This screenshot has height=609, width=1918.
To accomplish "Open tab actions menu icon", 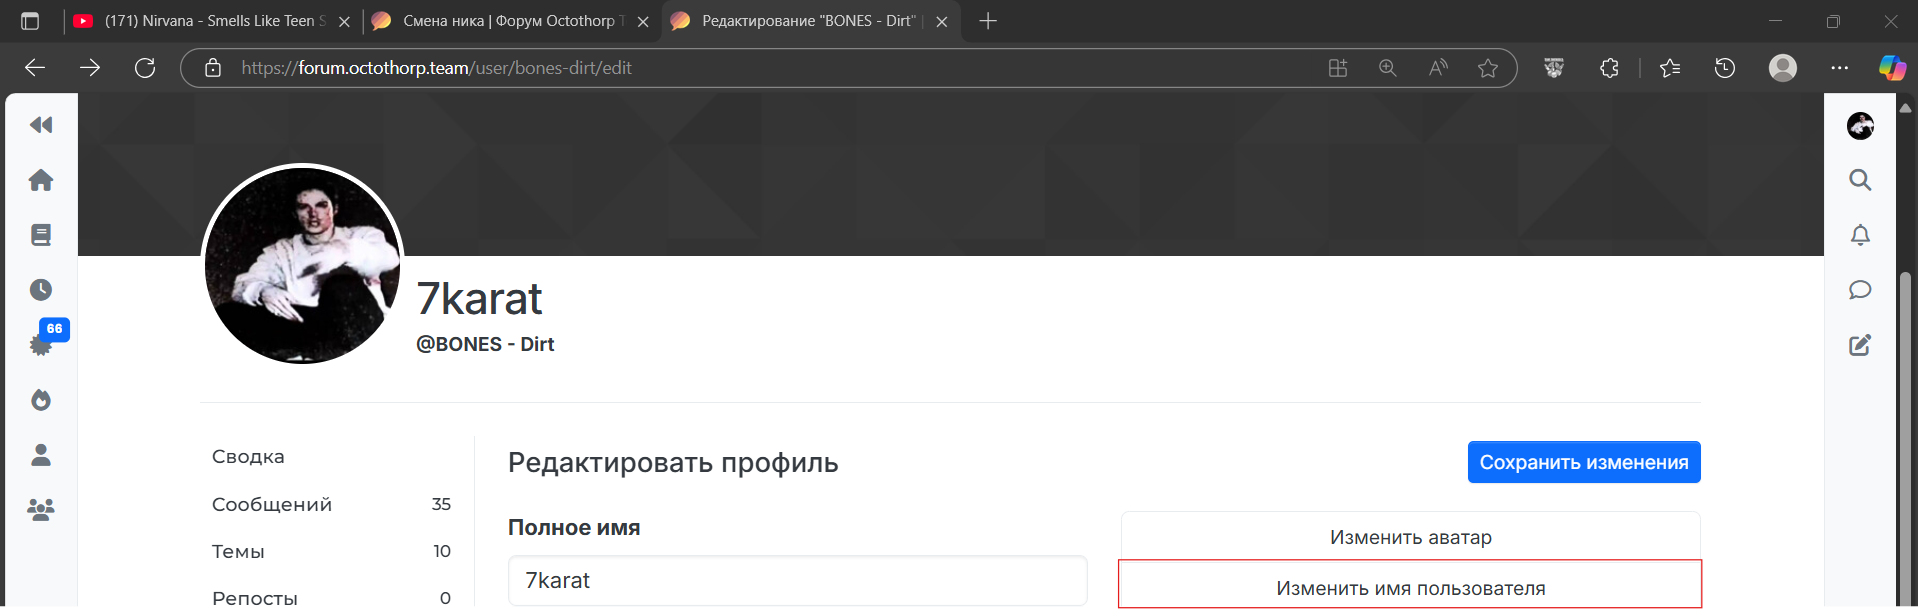I will point(30,21).
